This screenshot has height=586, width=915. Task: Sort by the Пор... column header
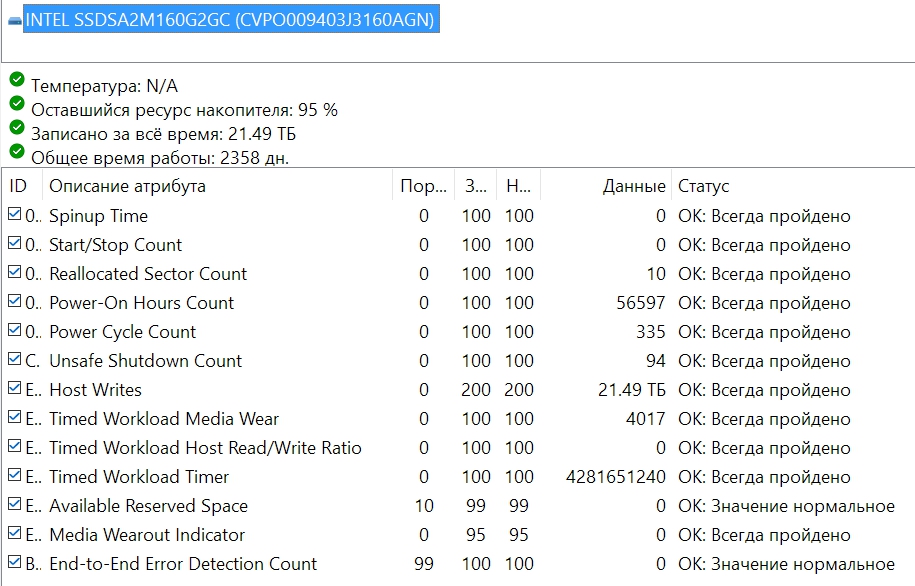tap(423, 186)
